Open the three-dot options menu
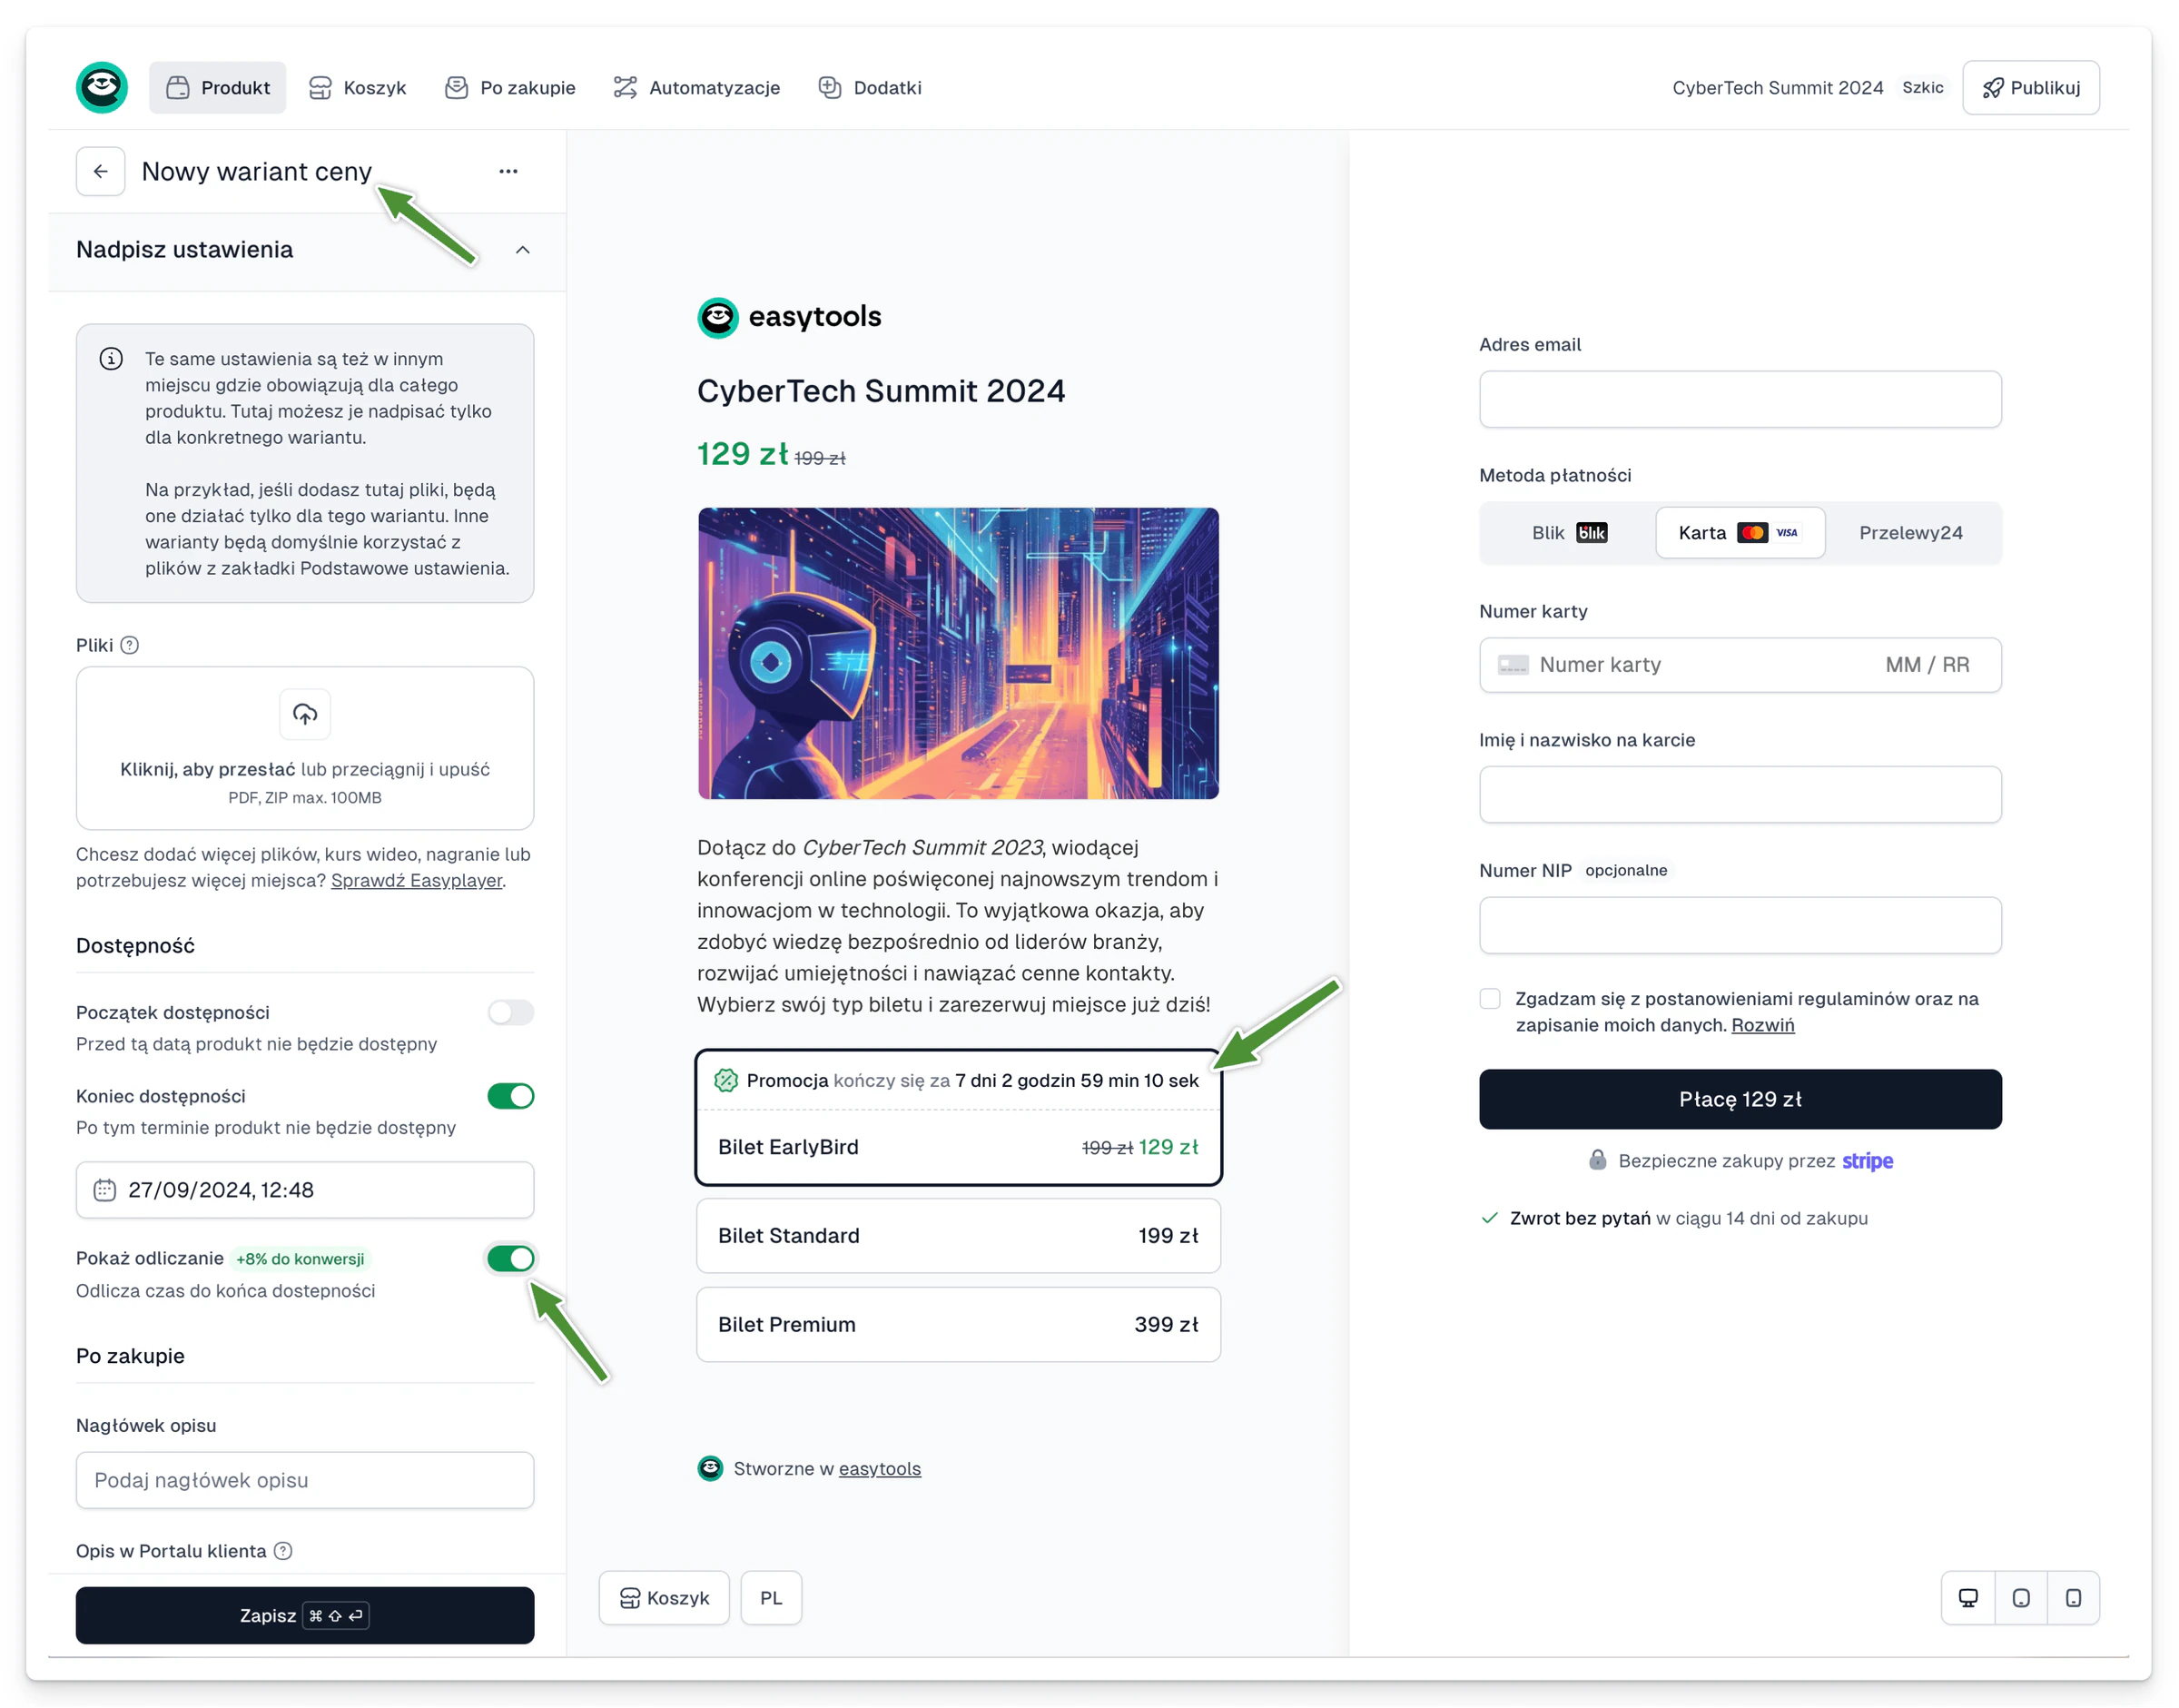Viewport: 2179px width, 1708px height. click(508, 171)
